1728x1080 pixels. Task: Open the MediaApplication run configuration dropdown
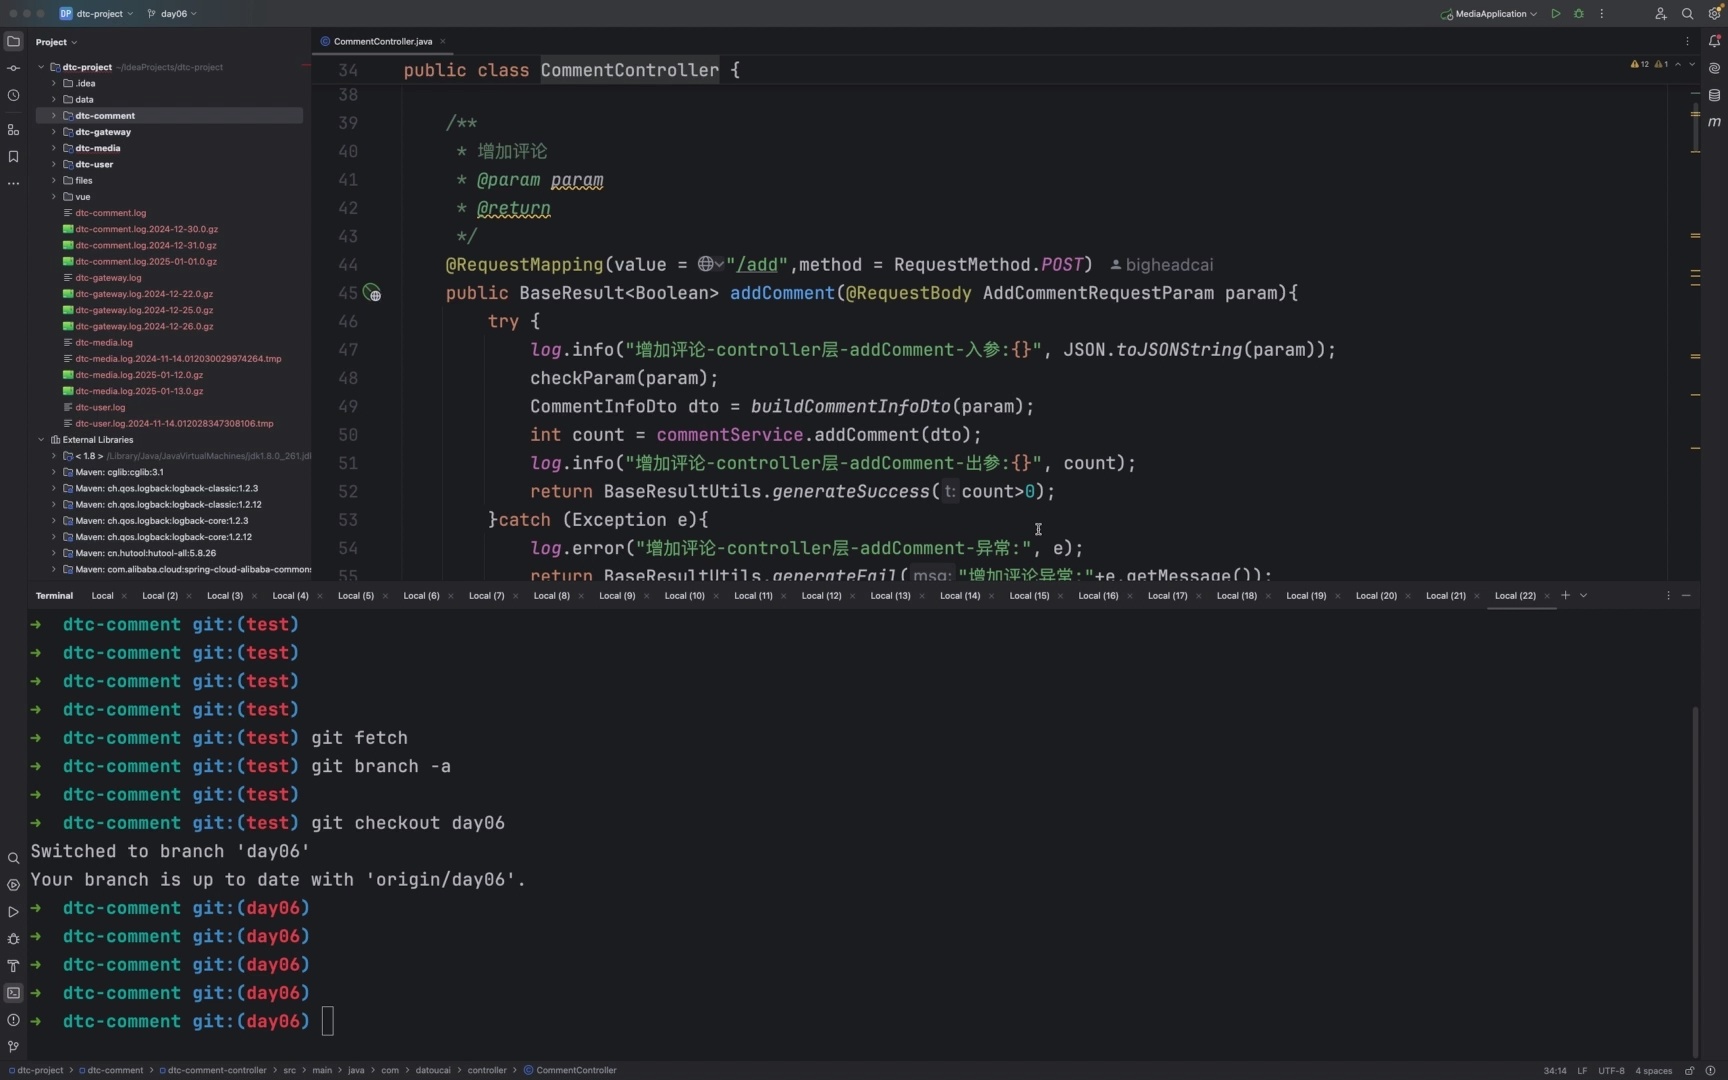tap(1489, 14)
